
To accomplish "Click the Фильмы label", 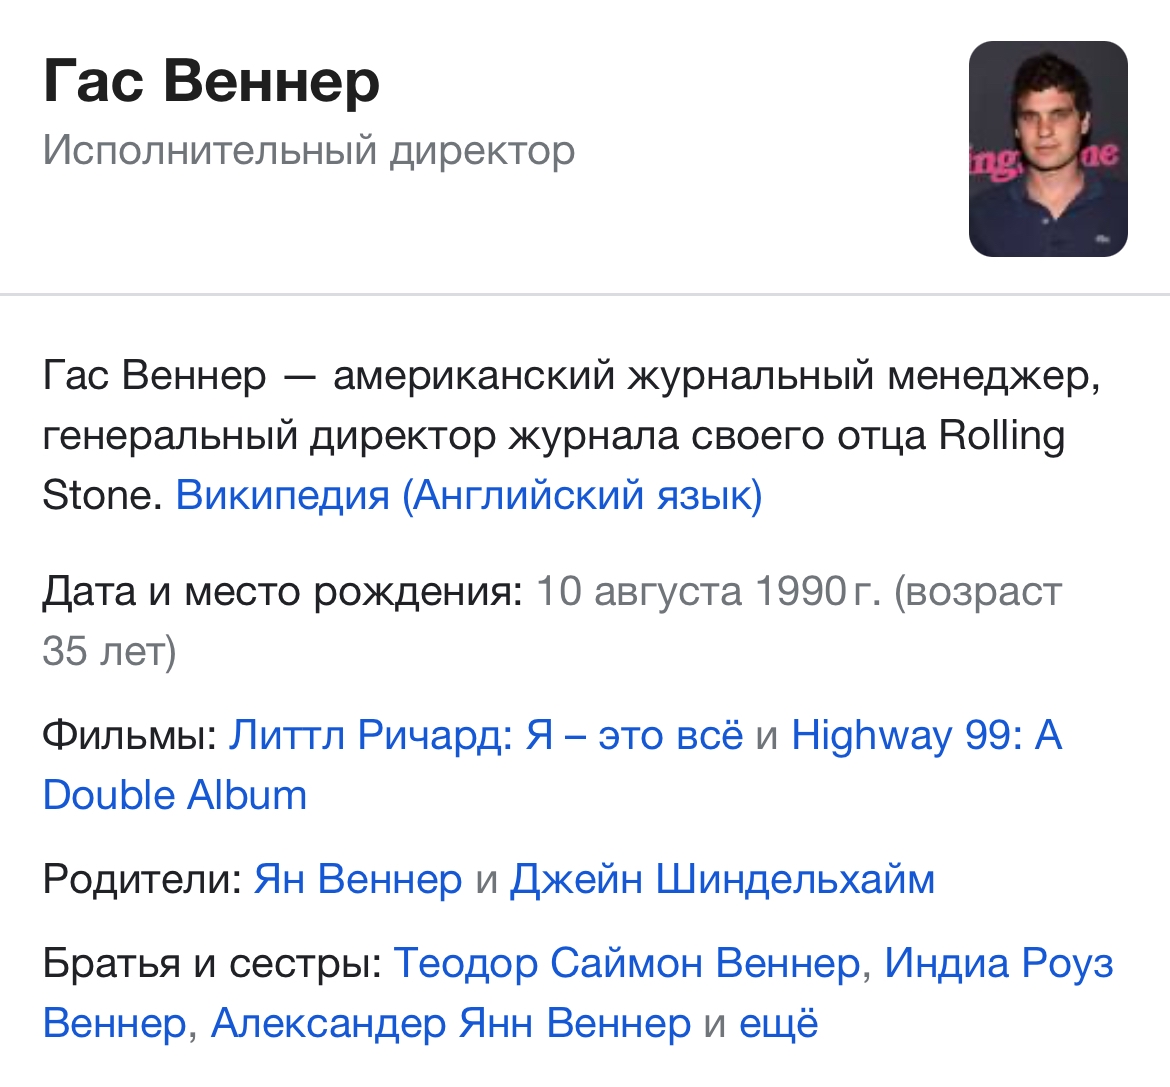I will pyautogui.click(x=129, y=736).
